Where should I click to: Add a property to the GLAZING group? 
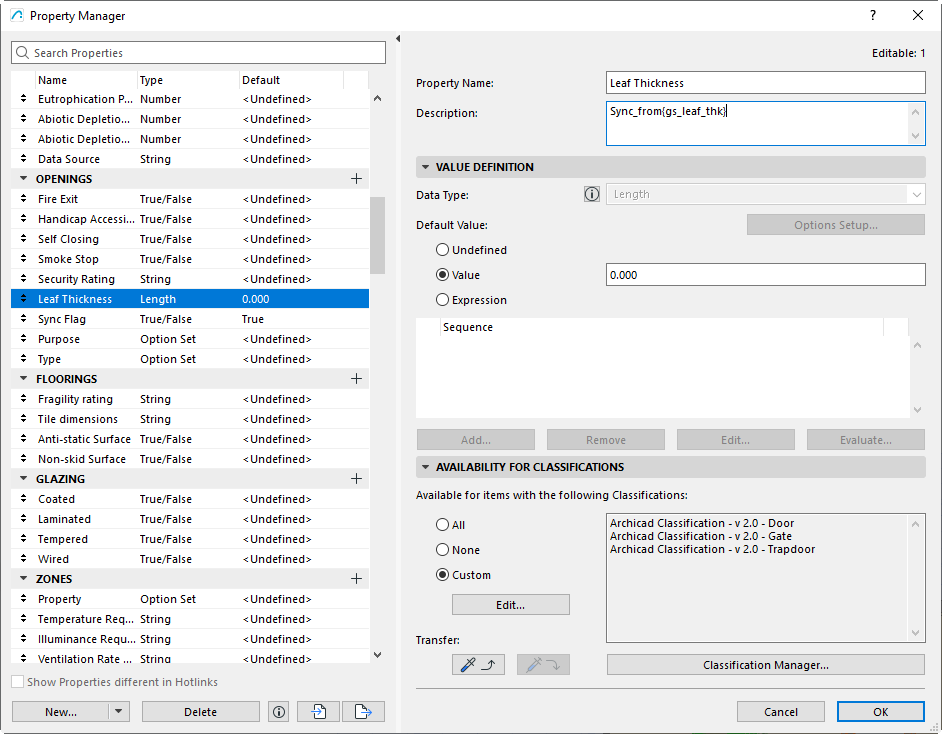click(x=356, y=479)
